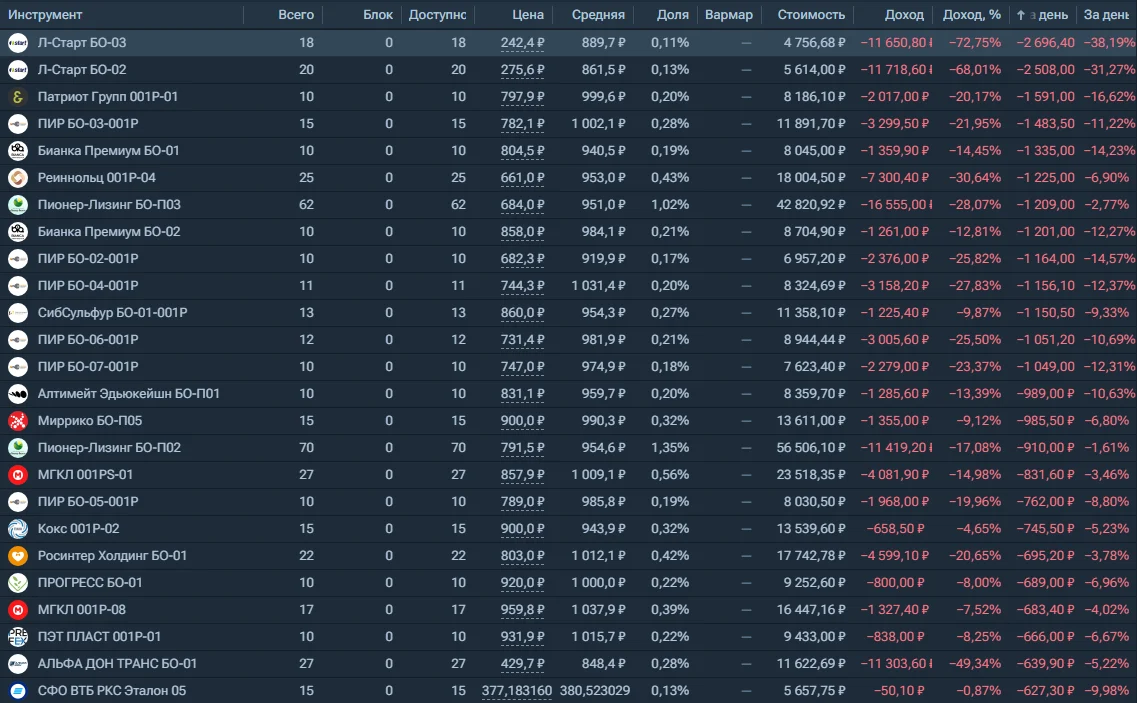Image resolution: width=1137 pixels, height=703 pixels.
Task: Sort by the Доход column header
Action: point(904,15)
